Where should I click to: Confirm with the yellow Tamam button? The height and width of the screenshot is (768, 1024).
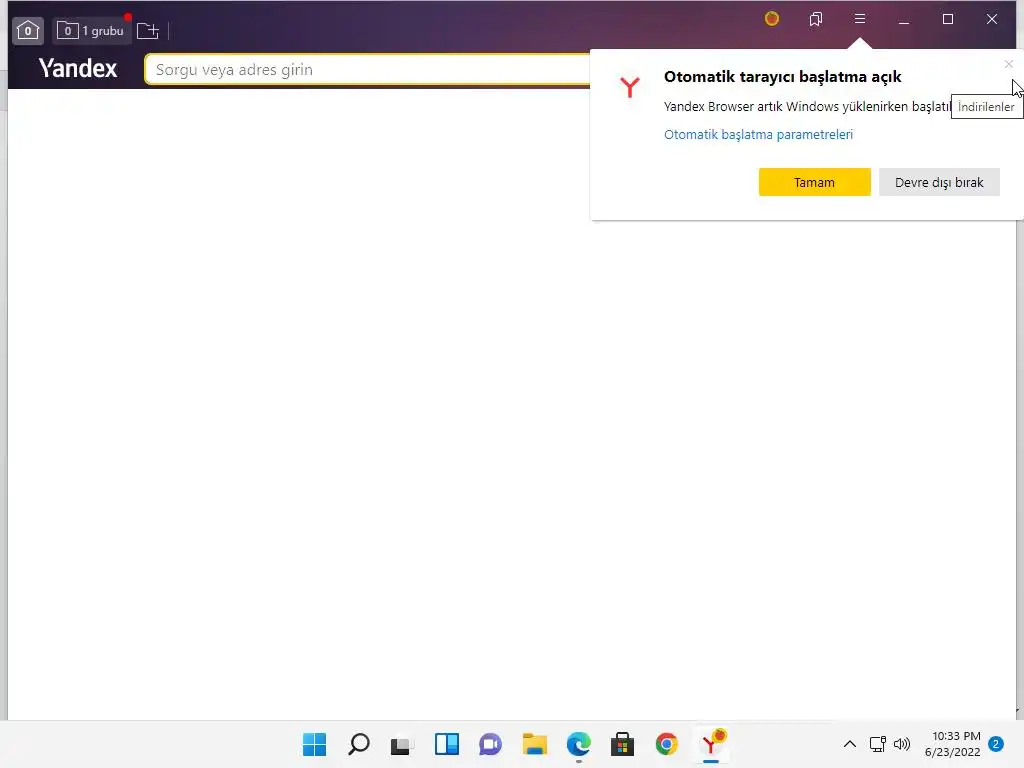tap(814, 182)
